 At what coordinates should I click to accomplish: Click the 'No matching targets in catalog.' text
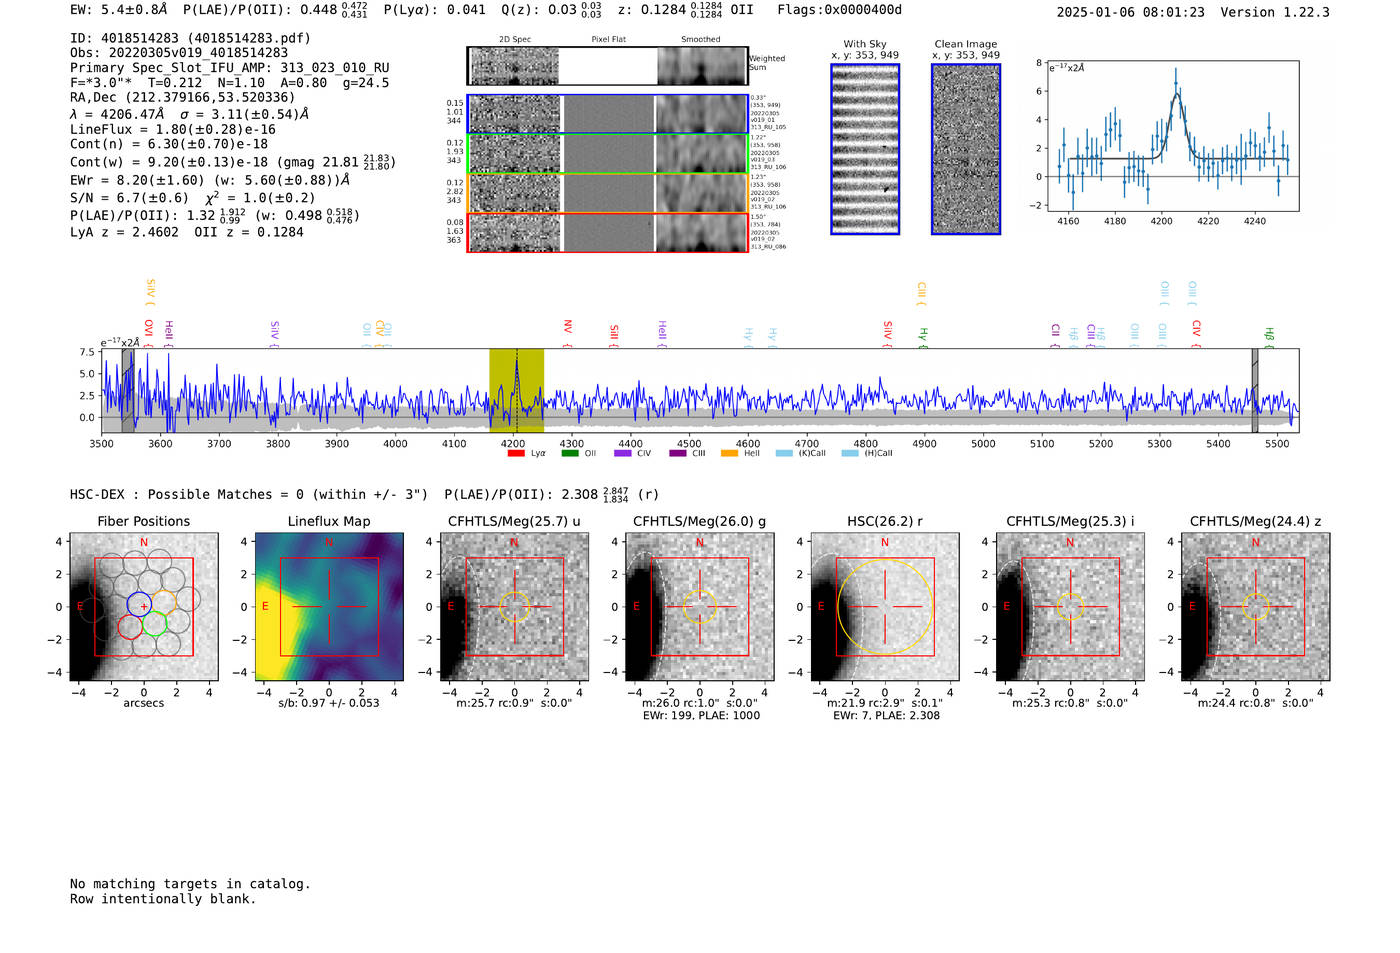190,884
